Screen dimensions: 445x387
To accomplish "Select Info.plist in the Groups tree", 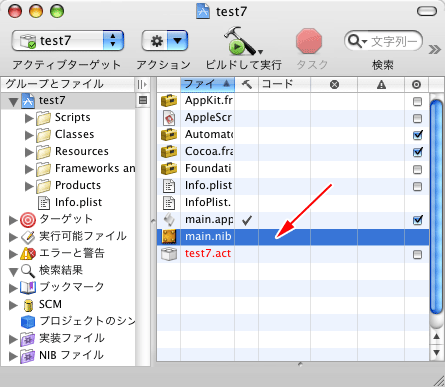I will [x=79, y=202].
